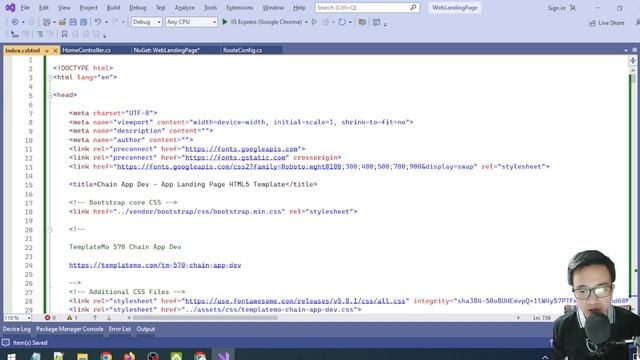Click the Bookmark toggle icon
The width and height of the screenshot is (640, 360).
64,34
